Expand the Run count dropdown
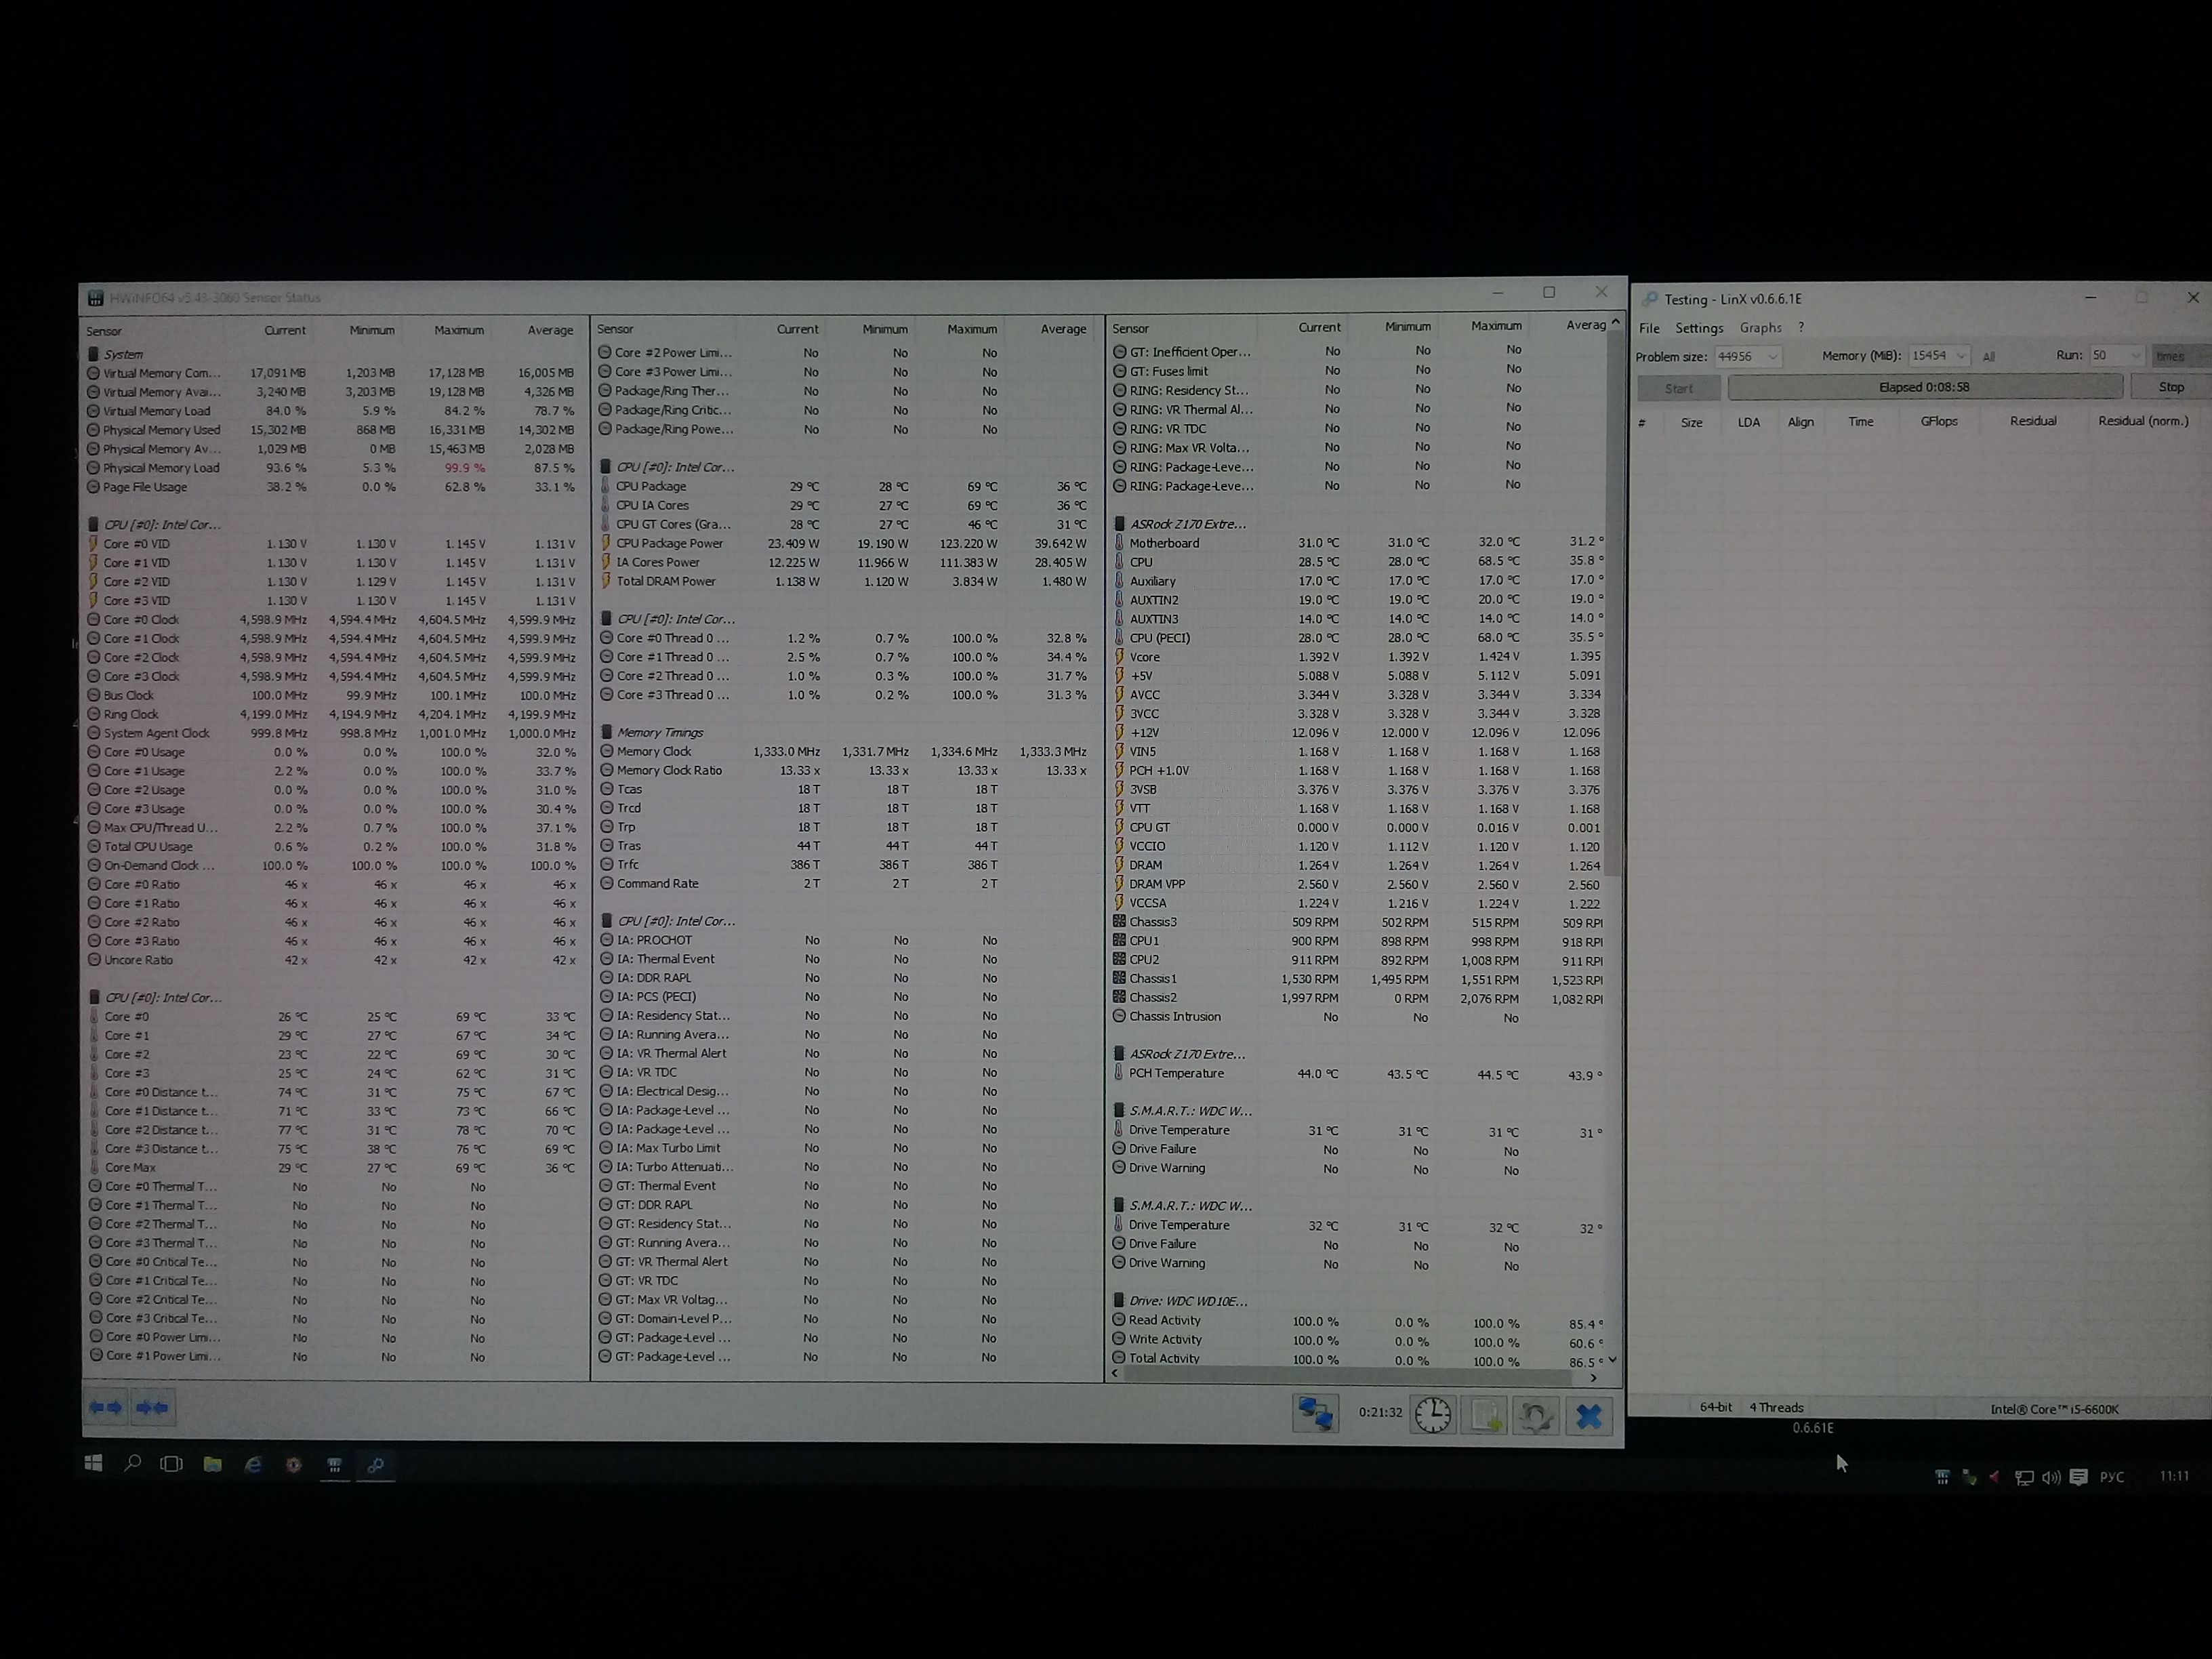This screenshot has width=2212, height=1659. (2135, 356)
